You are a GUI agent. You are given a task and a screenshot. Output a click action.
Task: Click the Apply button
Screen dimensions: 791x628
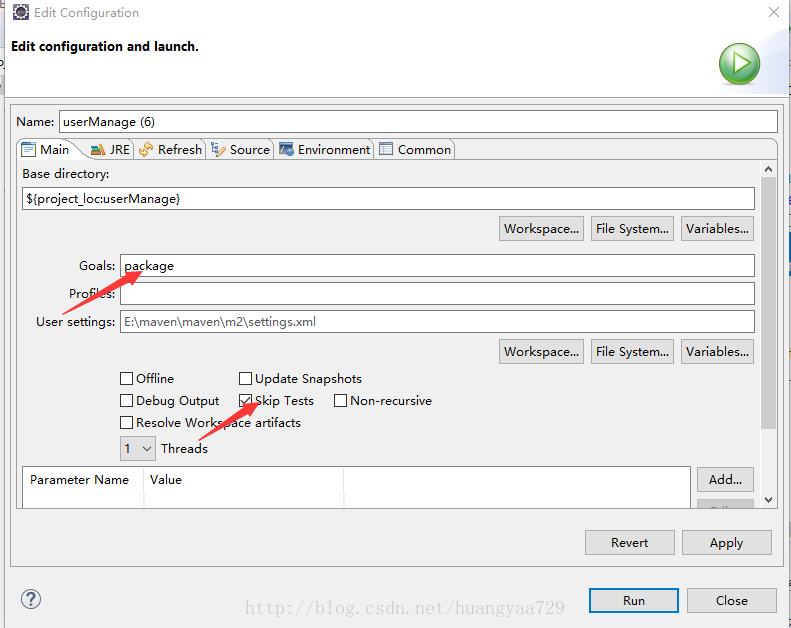click(726, 542)
